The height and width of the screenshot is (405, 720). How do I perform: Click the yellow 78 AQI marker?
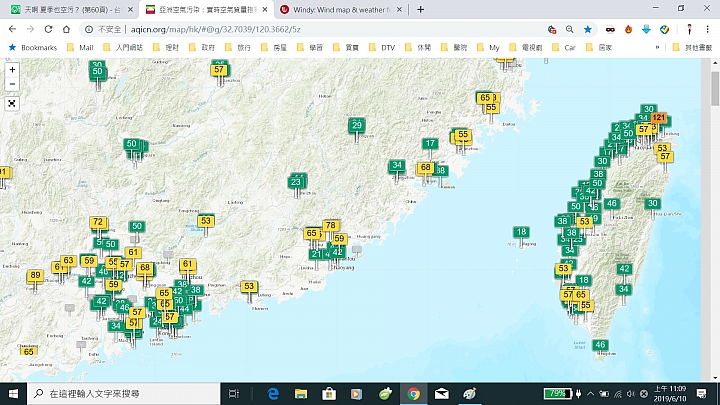pyautogui.click(x=331, y=225)
